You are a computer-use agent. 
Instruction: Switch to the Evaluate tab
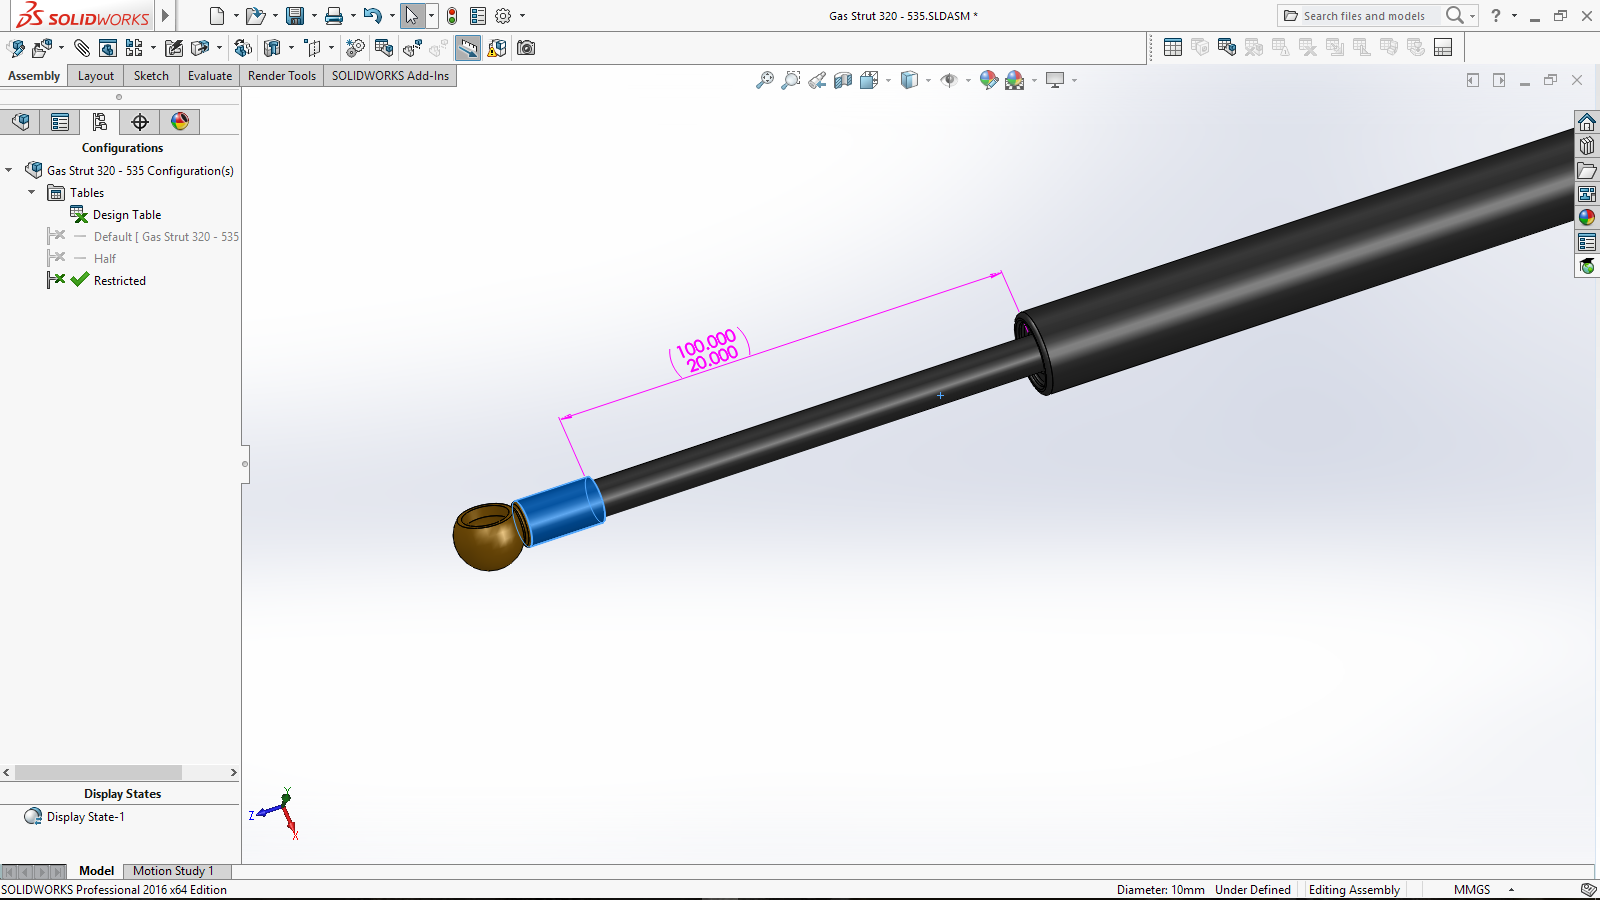click(x=209, y=76)
